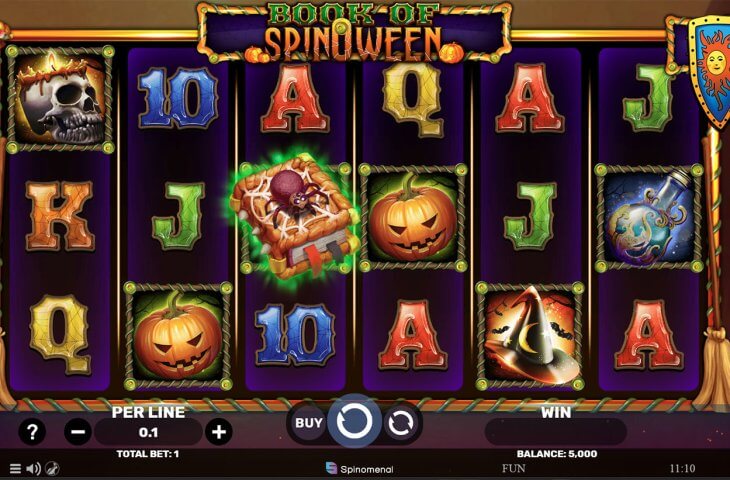
Task: Toggle the turbo rabbit icon
Action: coord(53,468)
